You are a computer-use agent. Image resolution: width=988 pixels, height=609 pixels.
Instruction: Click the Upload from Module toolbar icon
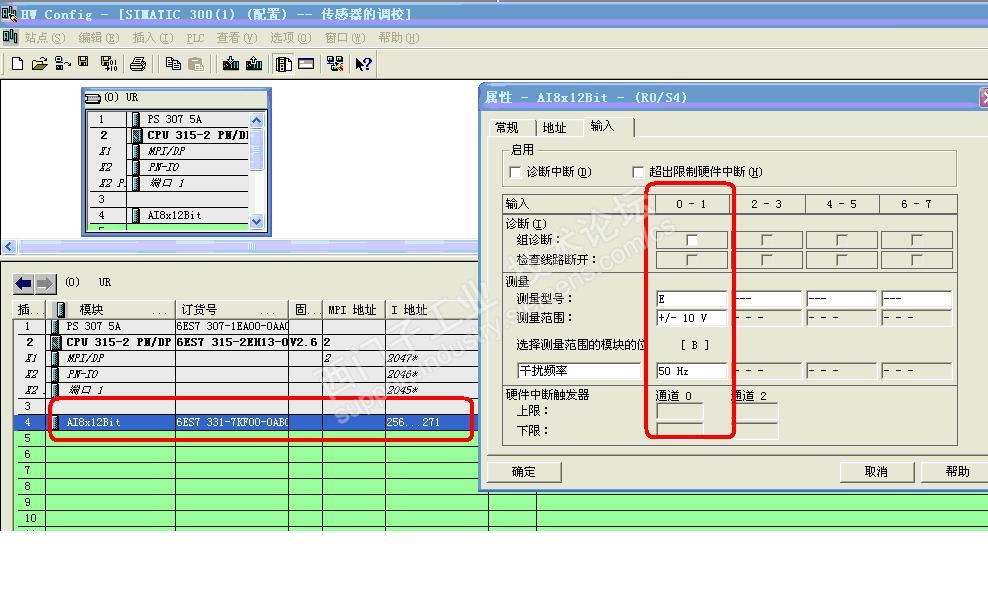tap(254, 64)
